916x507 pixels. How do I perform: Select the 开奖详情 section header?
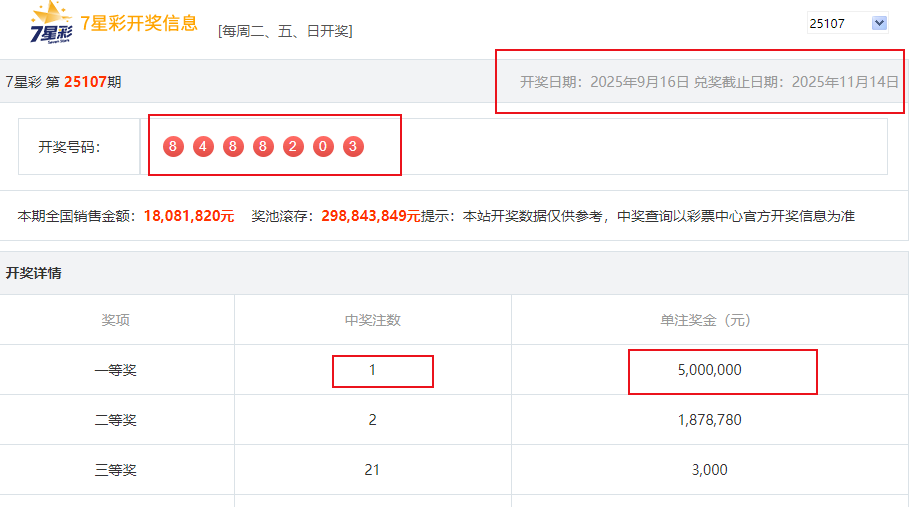[x=34, y=272]
